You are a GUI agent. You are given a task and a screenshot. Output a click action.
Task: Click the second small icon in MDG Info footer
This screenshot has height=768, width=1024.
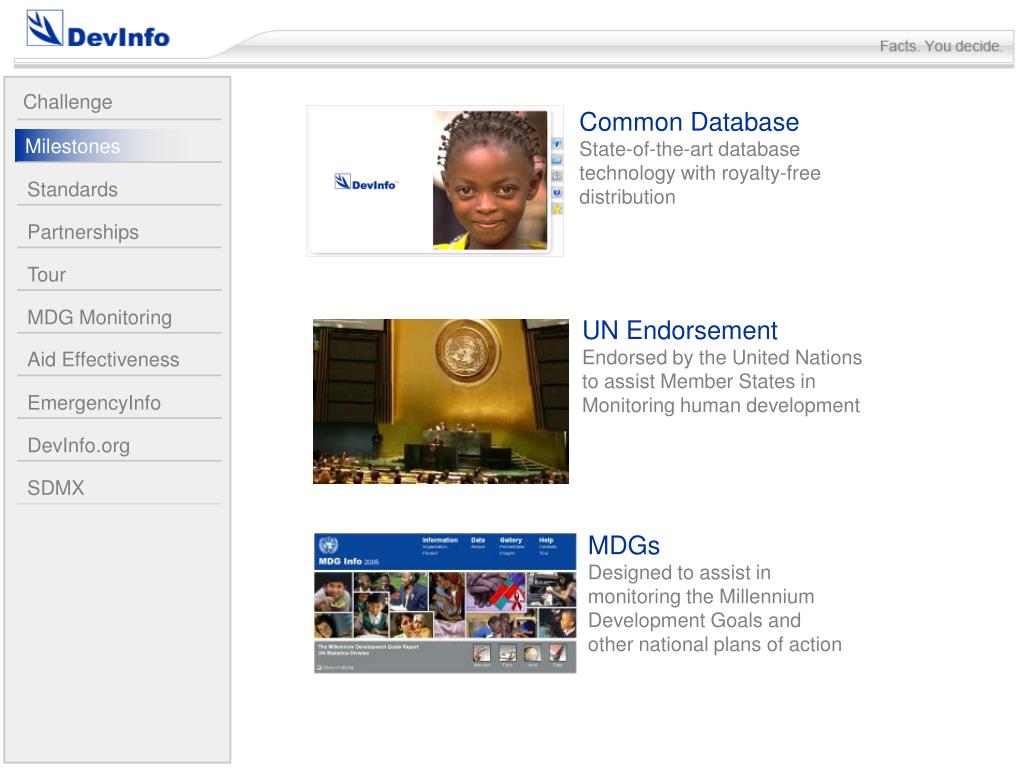(507, 652)
